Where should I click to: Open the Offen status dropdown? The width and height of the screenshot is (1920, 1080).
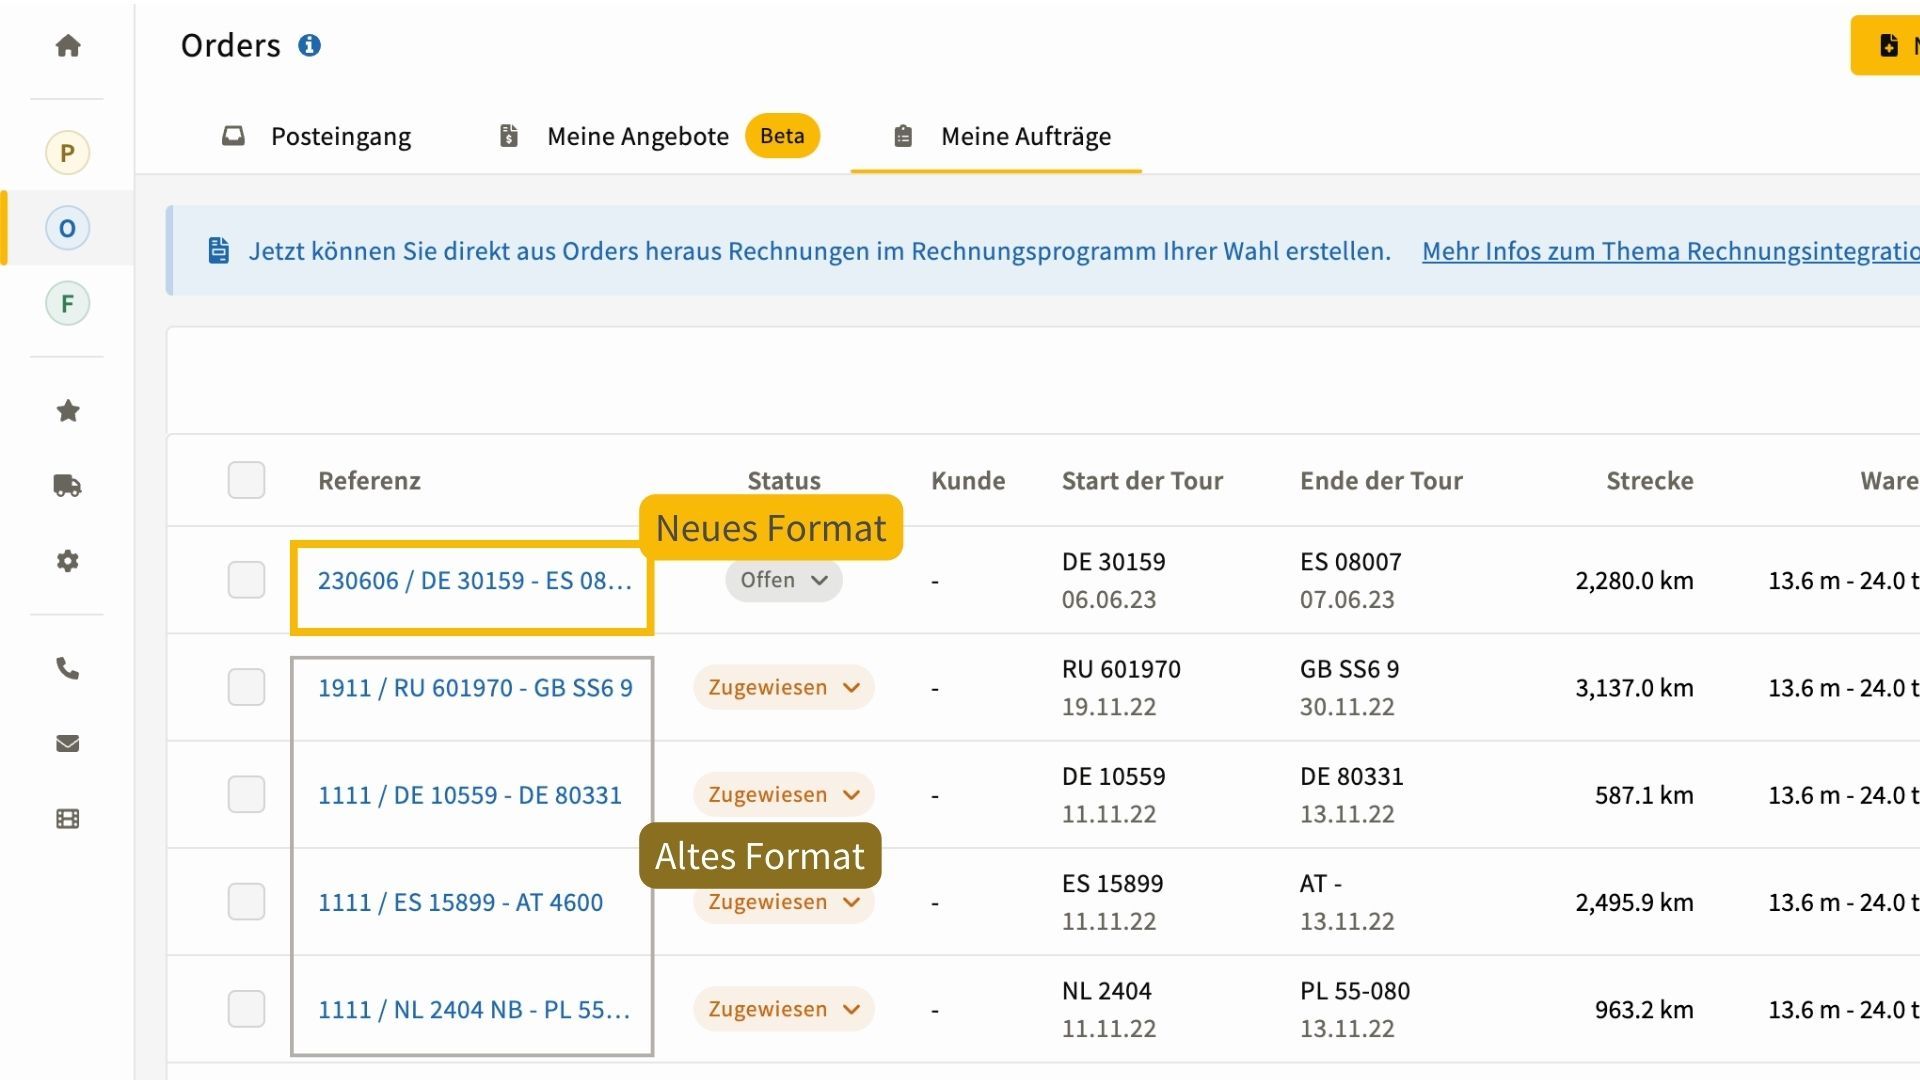tap(784, 580)
